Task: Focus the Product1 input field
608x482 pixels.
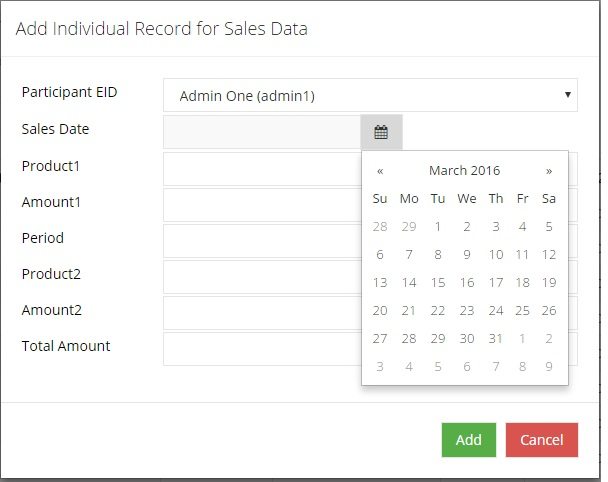Action: coord(262,169)
